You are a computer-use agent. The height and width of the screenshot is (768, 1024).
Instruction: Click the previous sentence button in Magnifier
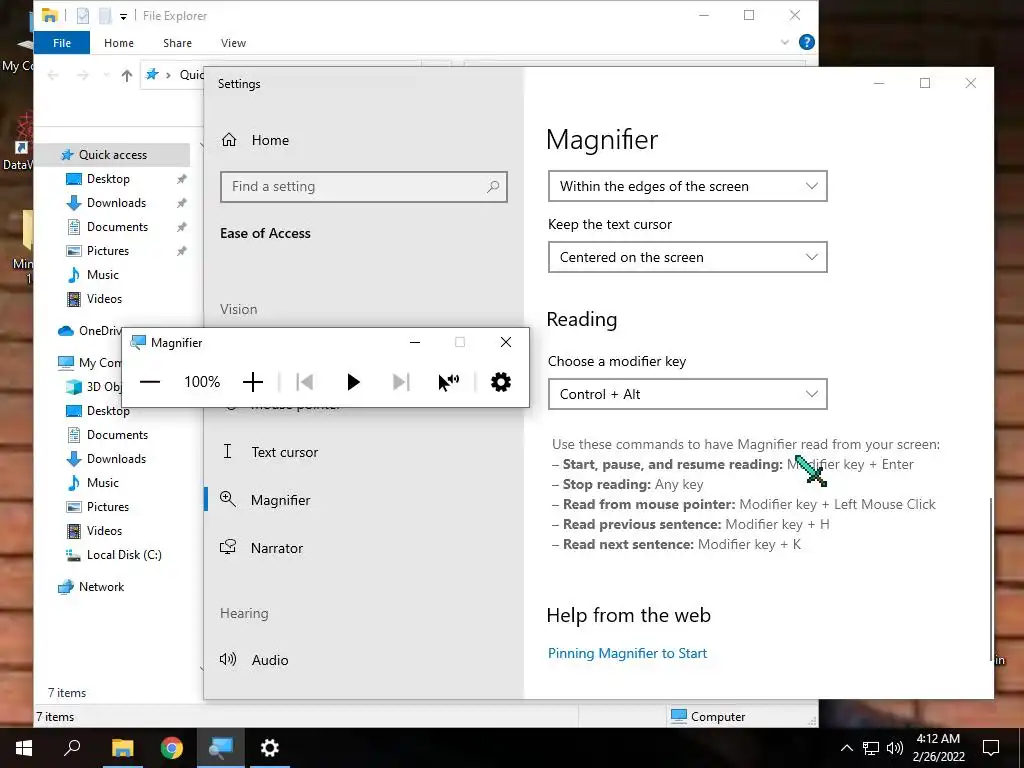tap(304, 382)
